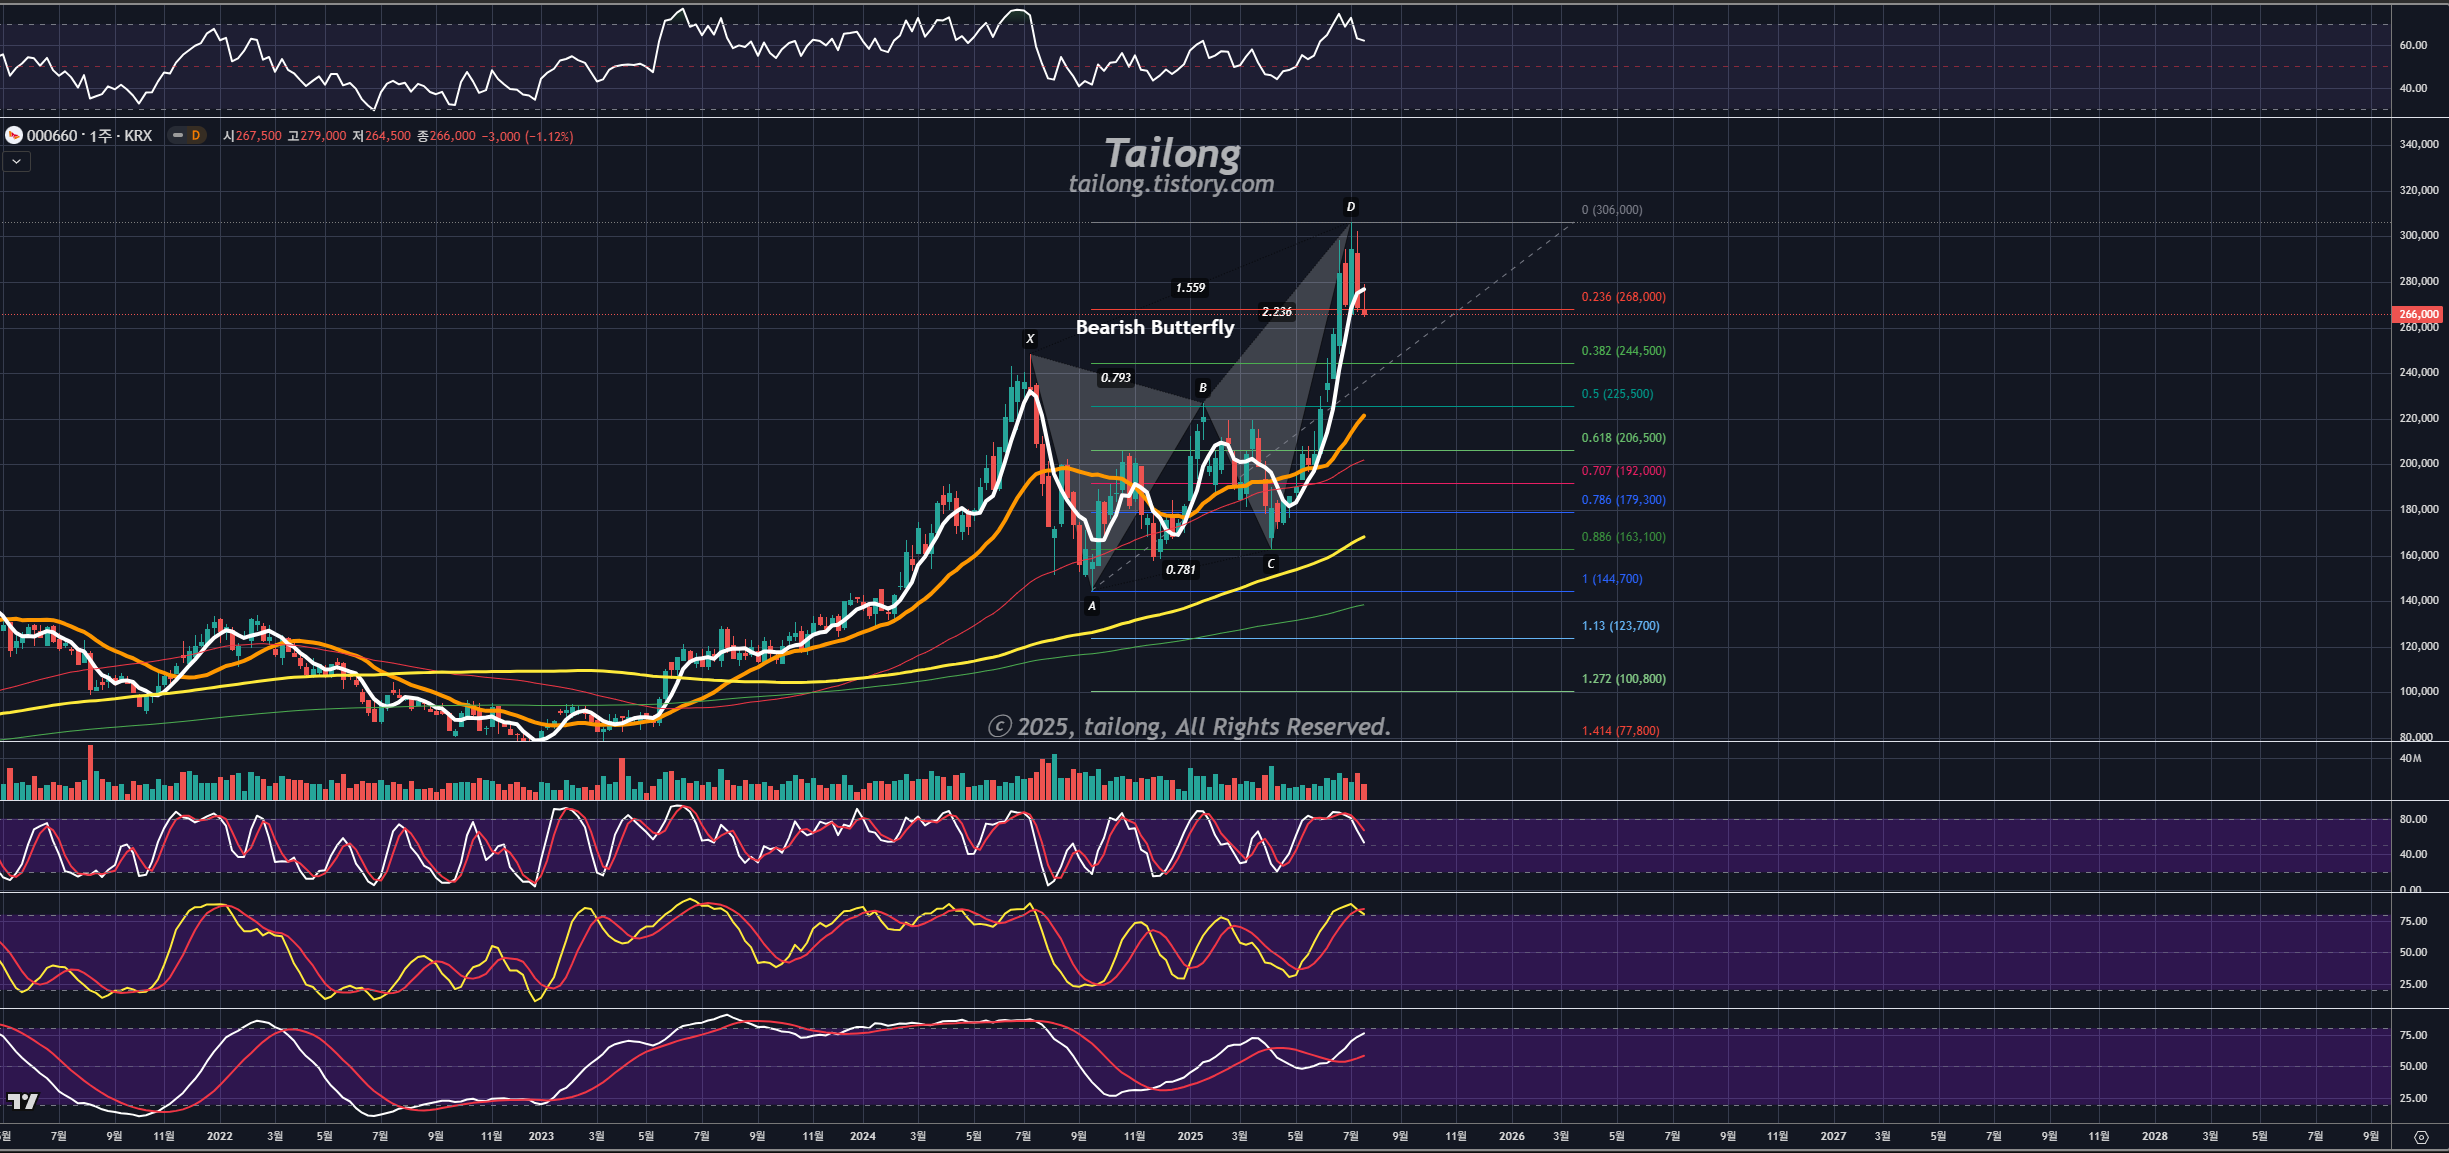Click the 300,000 mark on price scale
Screen dimensions: 2449x1153
tap(2418, 235)
